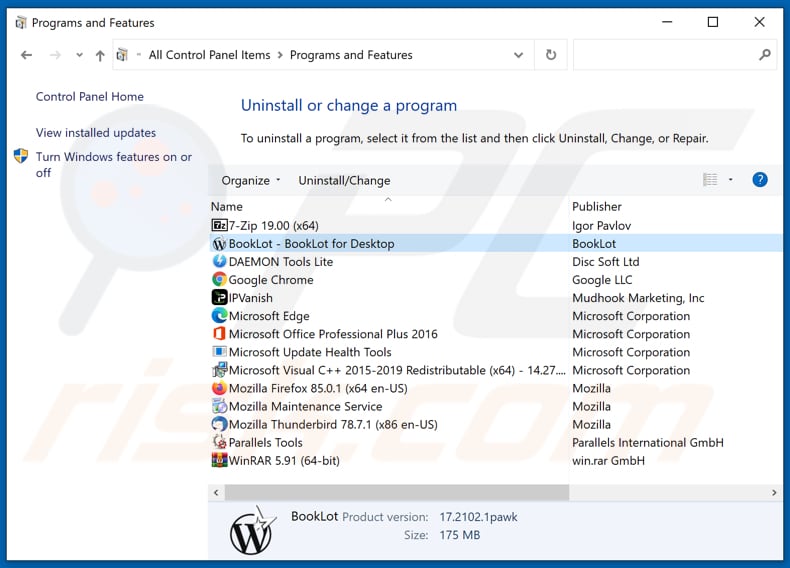
Task: Select Mozilla Maintenance Service entry
Action: pyautogui.click(x=496, y=406)
